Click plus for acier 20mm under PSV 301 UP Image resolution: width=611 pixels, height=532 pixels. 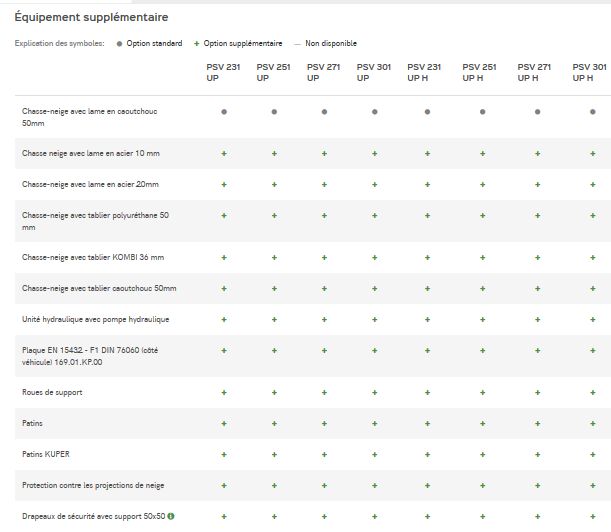(x=374, y=184)
